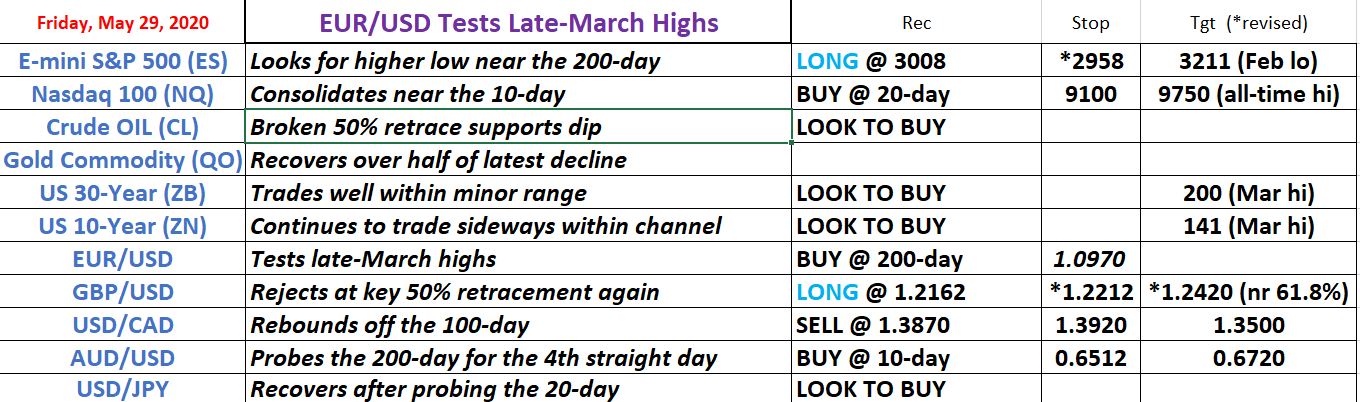Select the 1.0970 stop value cell
This screenshot has height=402, width=1360.
1091,259
